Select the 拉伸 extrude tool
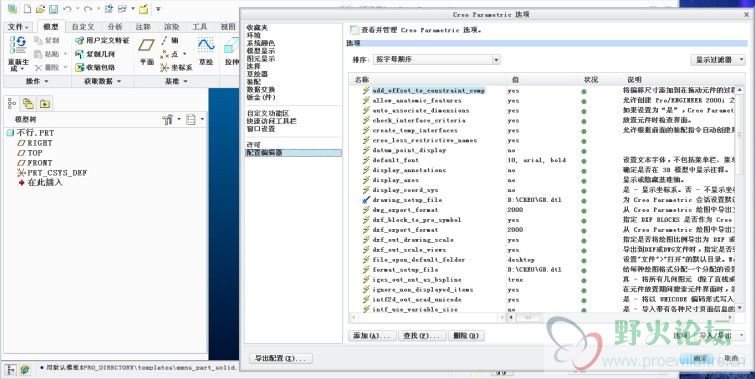Viewport: 755px width, 379px height. click(232, 52)
